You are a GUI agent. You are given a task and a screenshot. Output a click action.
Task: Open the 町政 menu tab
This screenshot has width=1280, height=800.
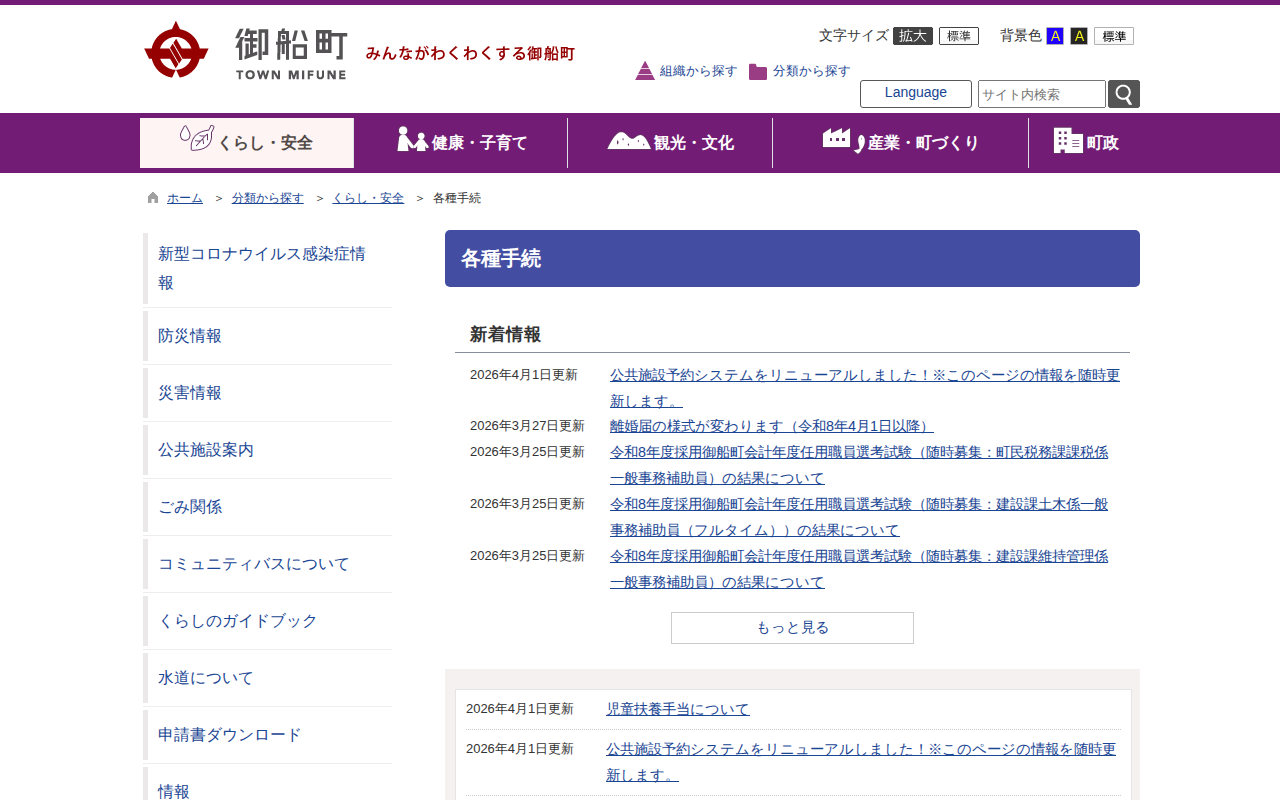click(x=1085, y=143)
